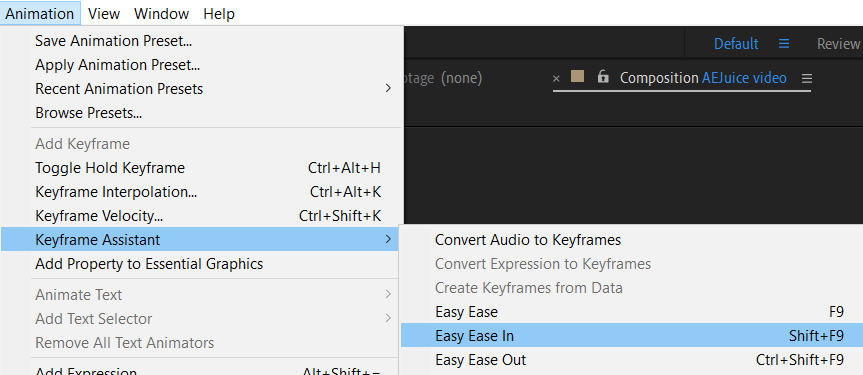Switch to the Review workspace
Viewport: 863px width, 375px height.
click(839, 44)
